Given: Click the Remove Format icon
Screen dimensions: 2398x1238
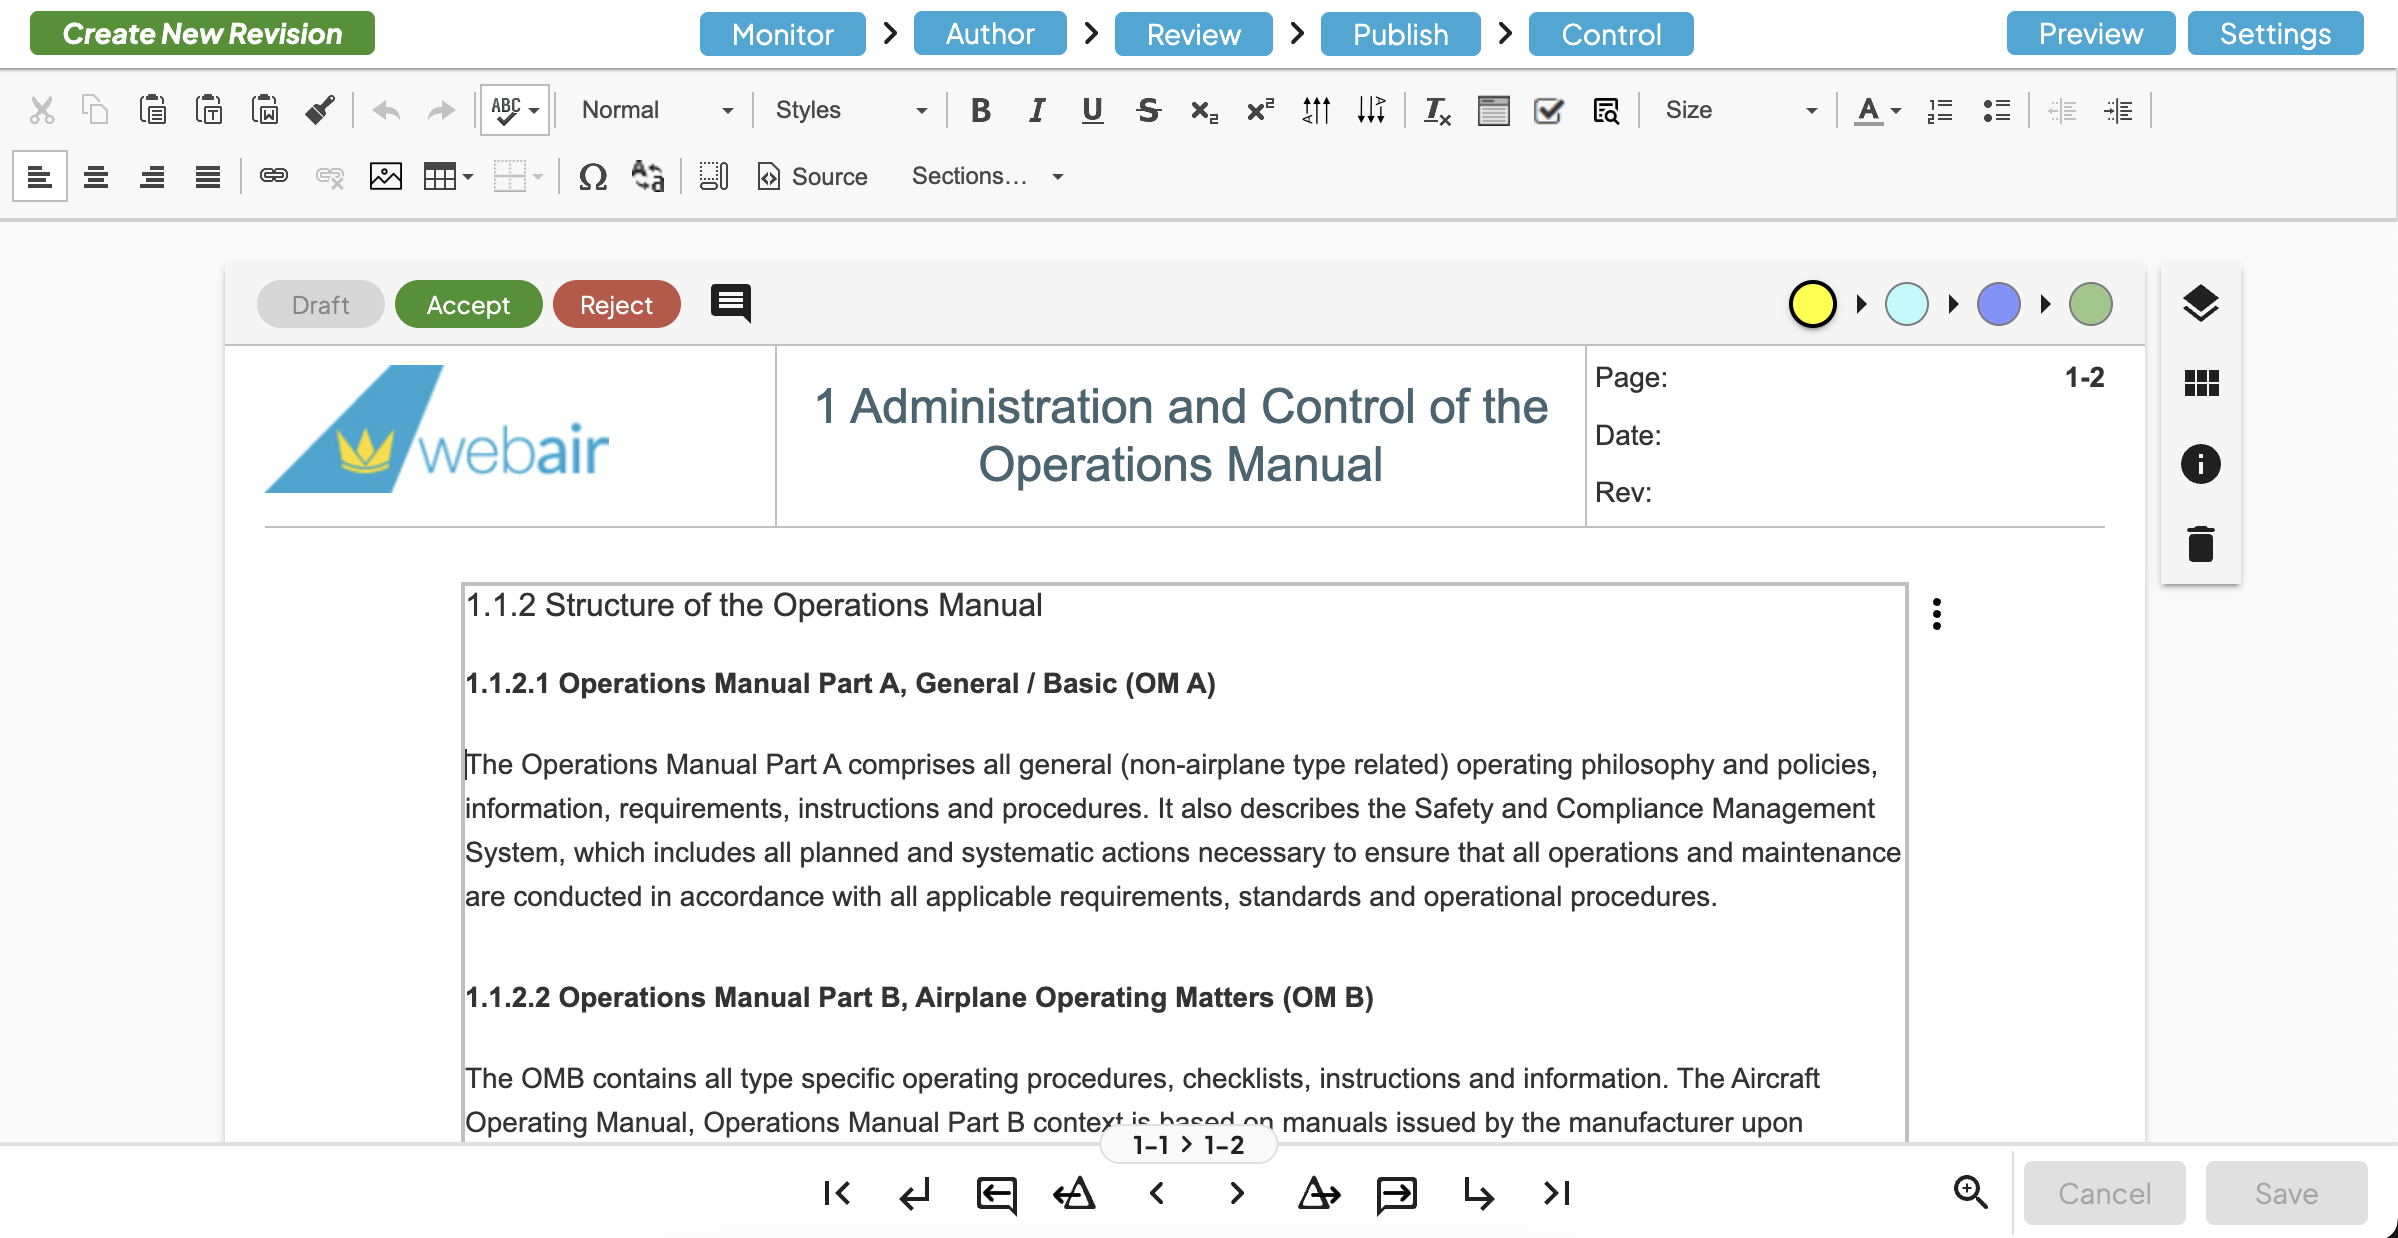Looking at the screenshot, I should pyautogui.click(x=1437, y=110).
